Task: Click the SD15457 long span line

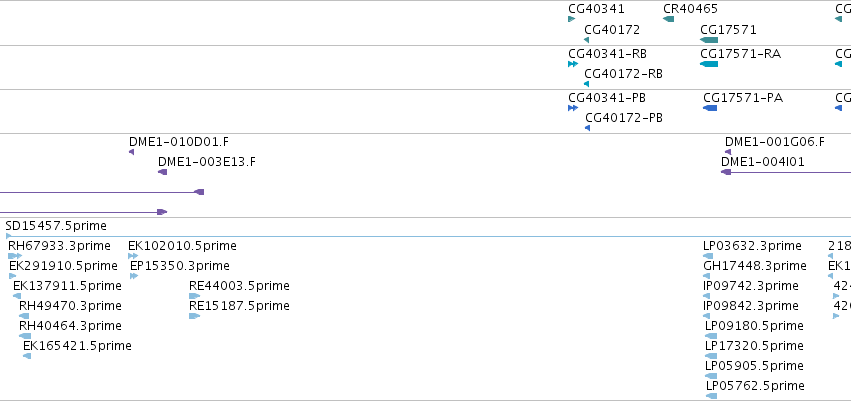Action: [428, 237]
